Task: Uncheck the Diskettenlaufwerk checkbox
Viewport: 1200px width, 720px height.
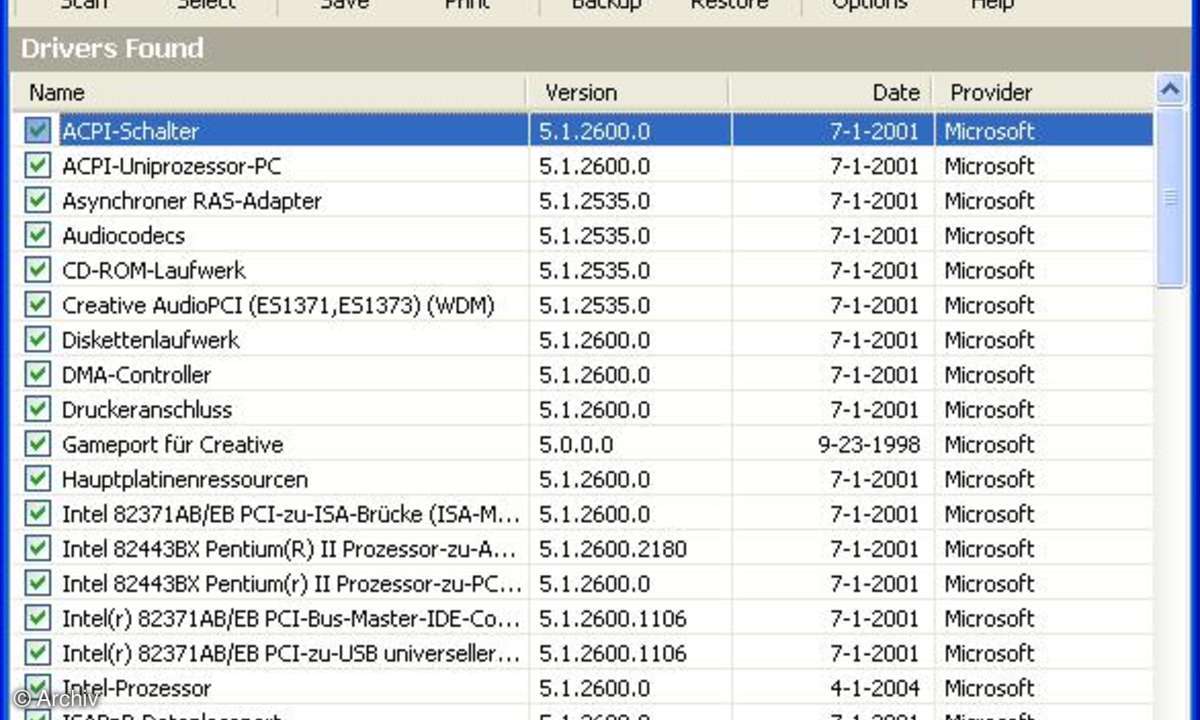Action: 38,340
